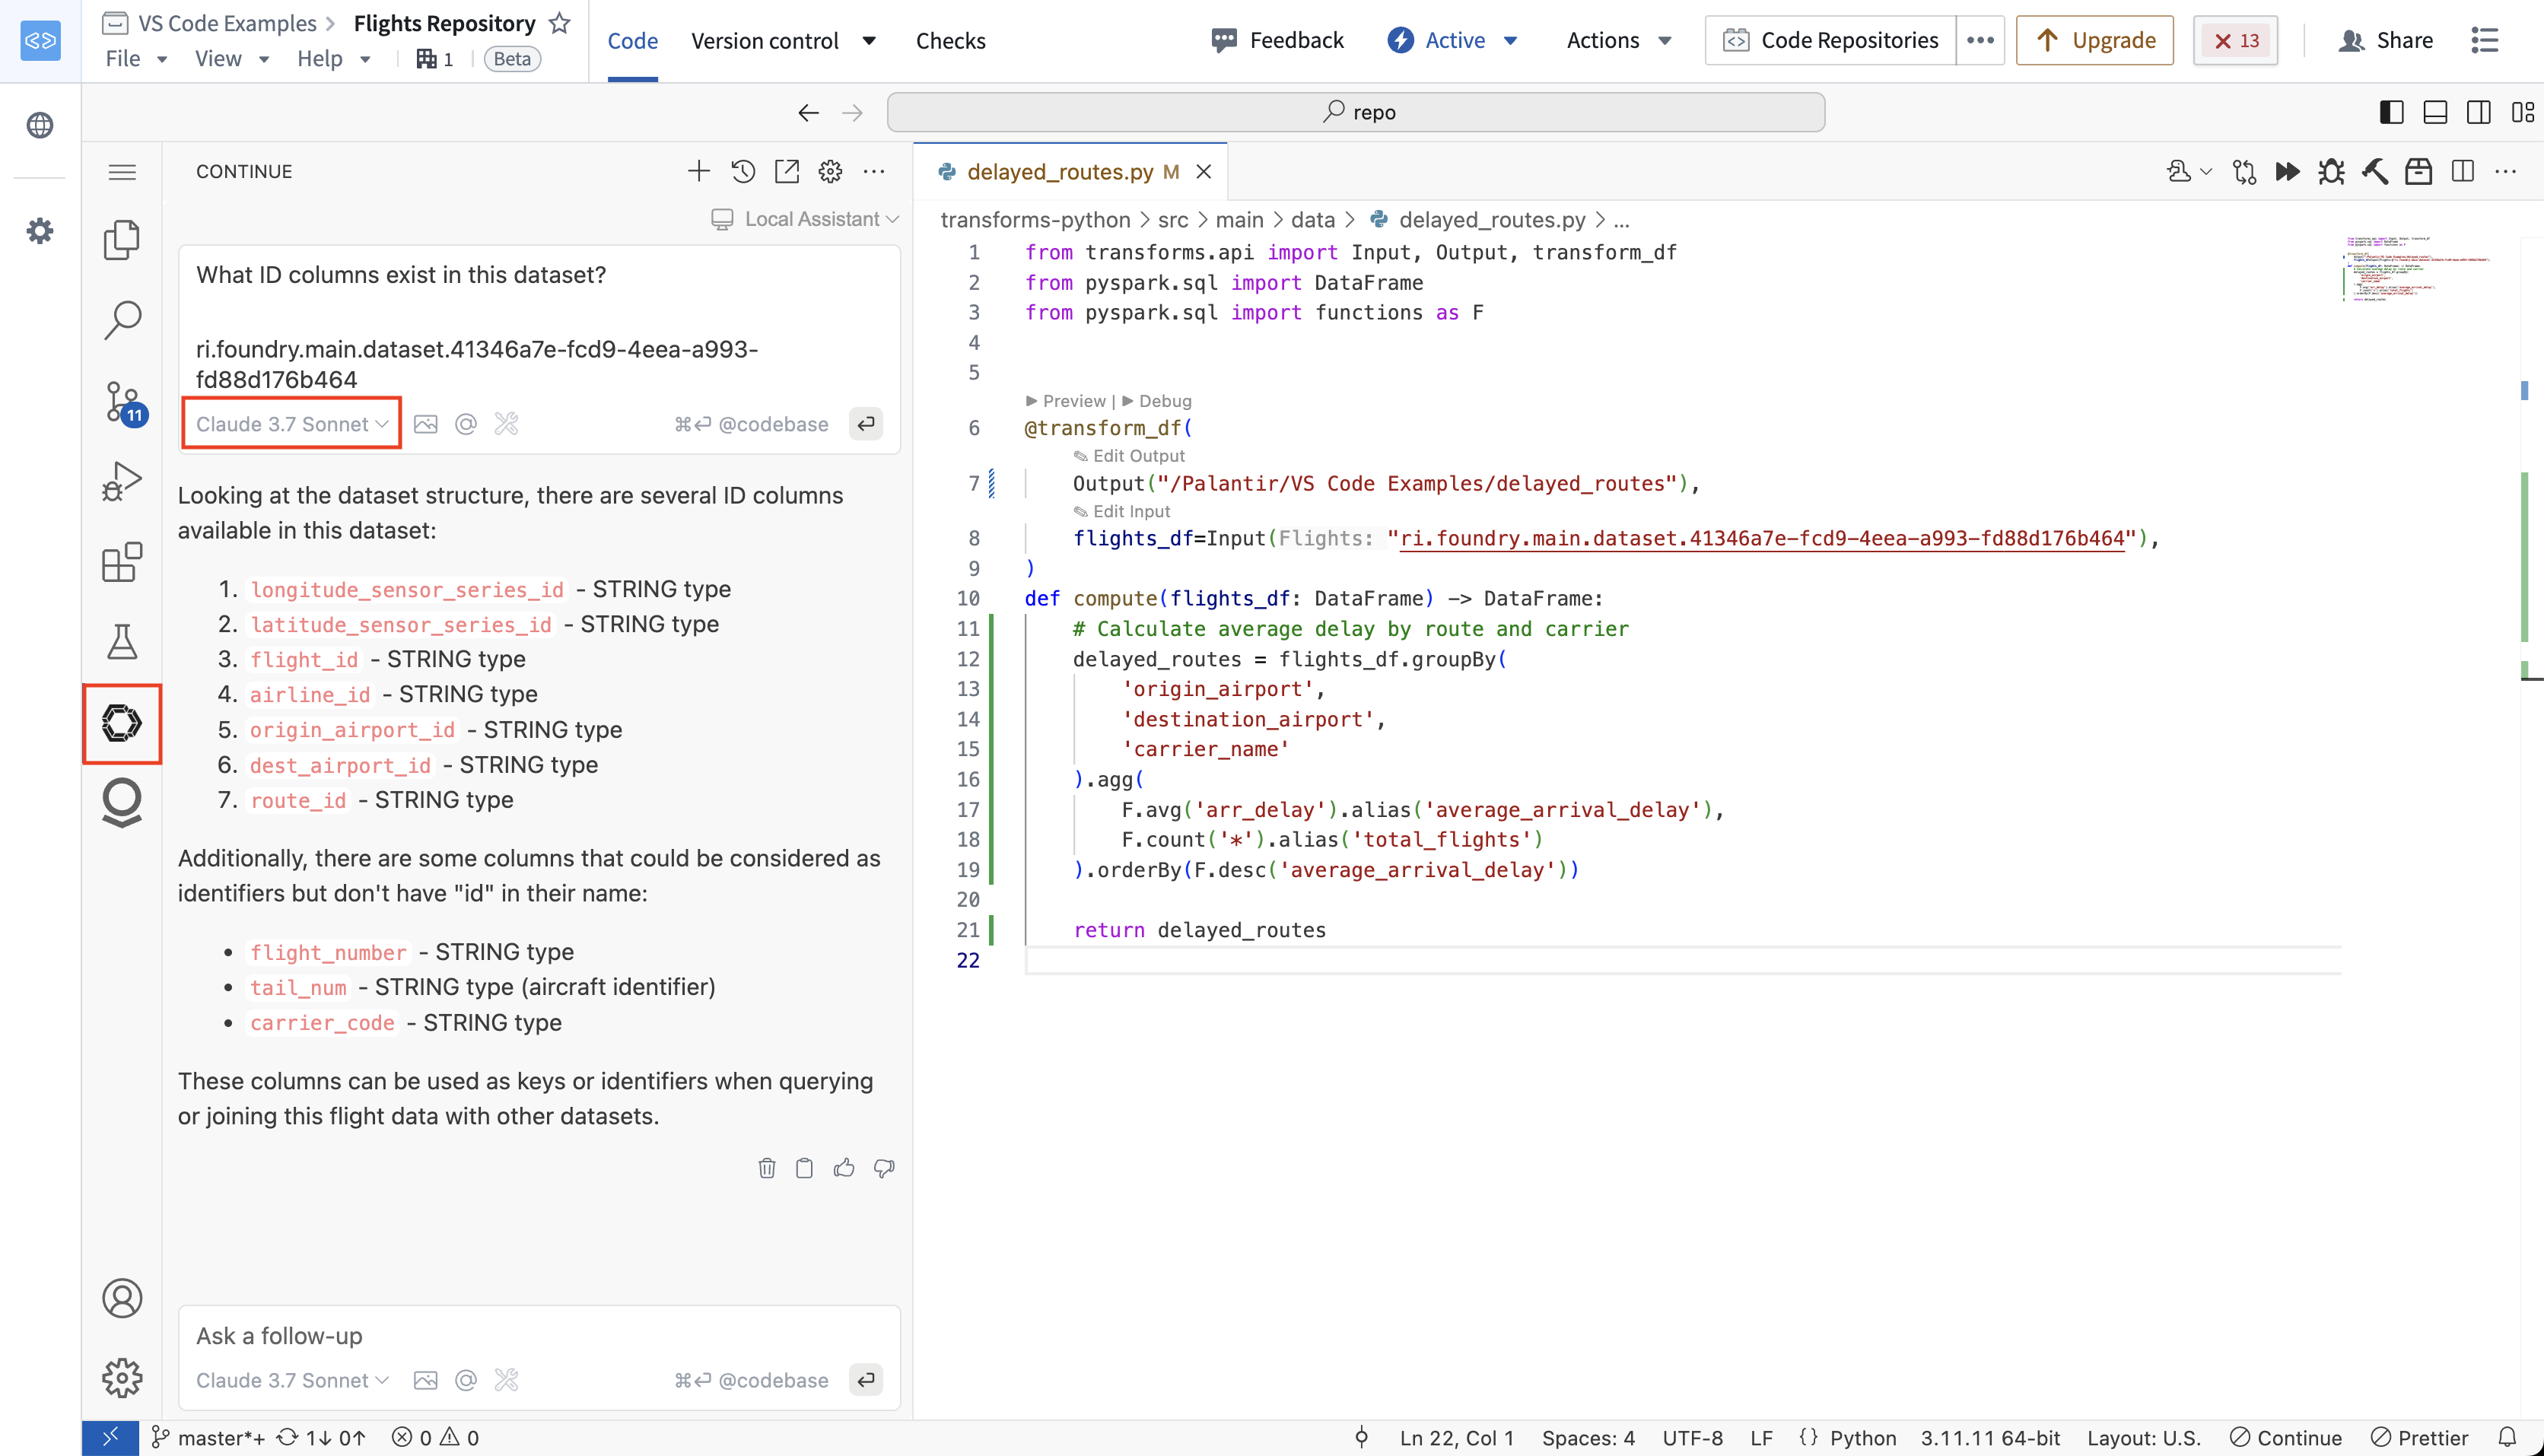Switch to the Checks tab
The height and width of the screenshot is (1456, 2544).
click(950, 41)
